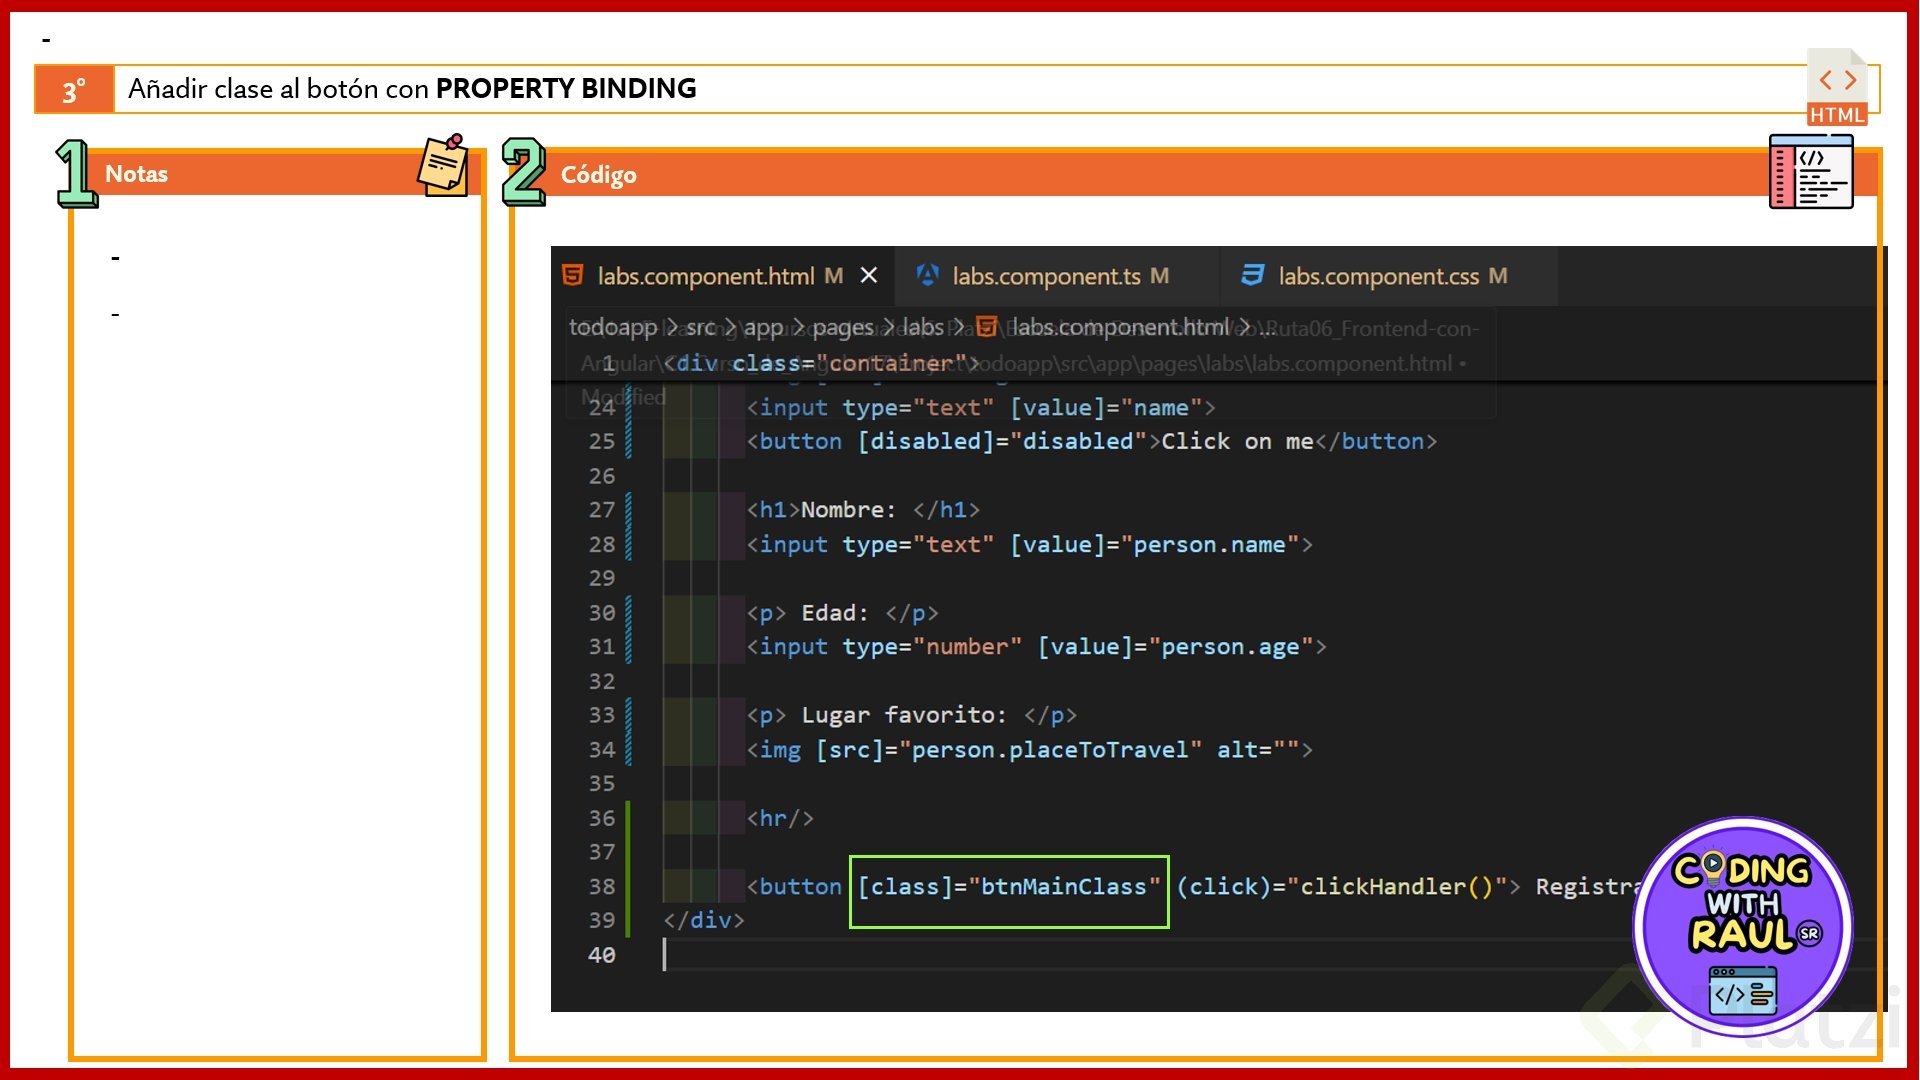Click the Angular icon on labs.component.ts tab
Image resolution: width=1920 pixels, height=1080 pixels.
[x=927, y=275]
